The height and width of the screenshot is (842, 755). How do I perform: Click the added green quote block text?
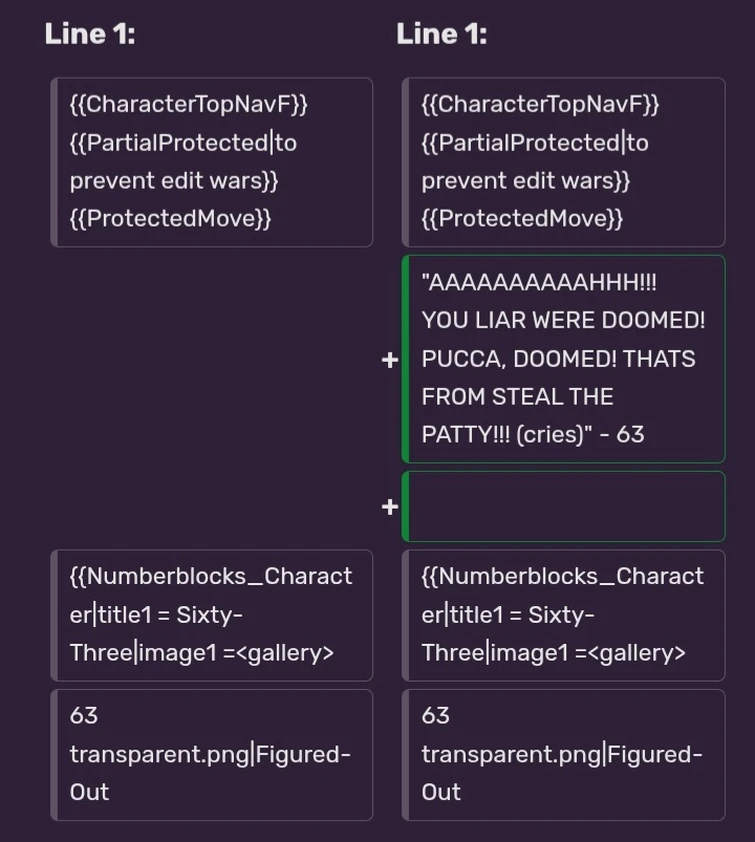(x=563, y=359)
